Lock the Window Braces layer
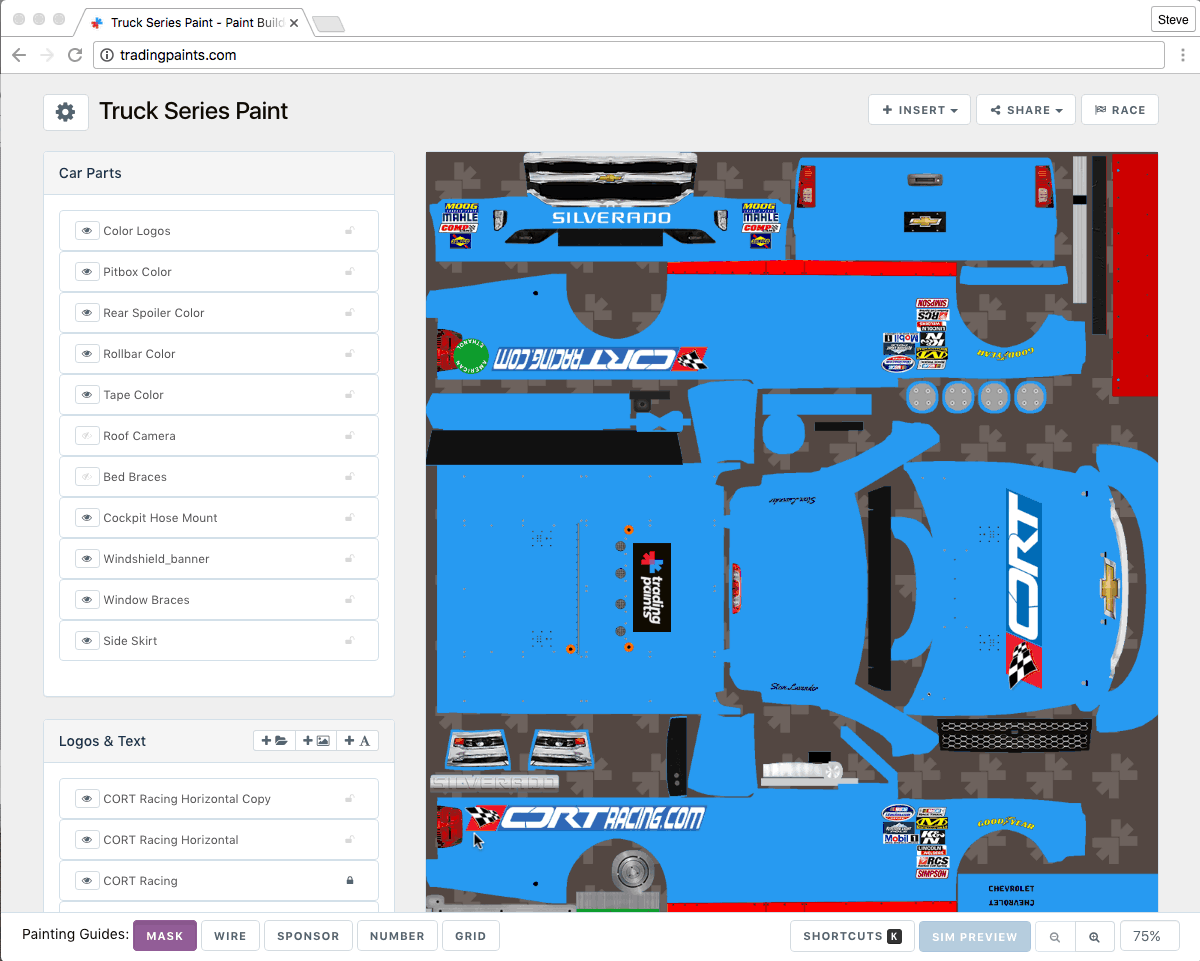 click(350, 600)
